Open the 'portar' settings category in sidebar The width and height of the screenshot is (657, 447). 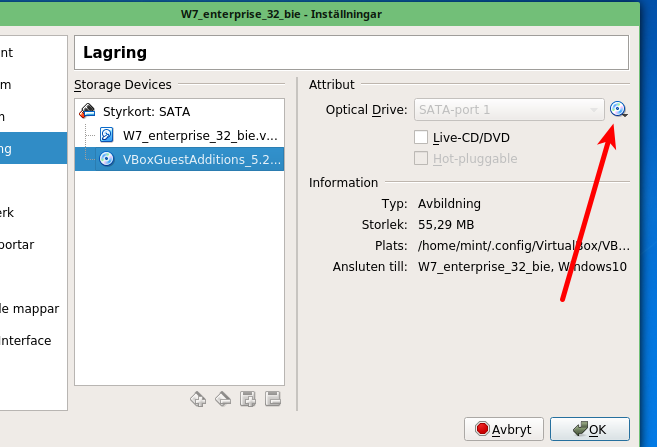click(22, 244)
